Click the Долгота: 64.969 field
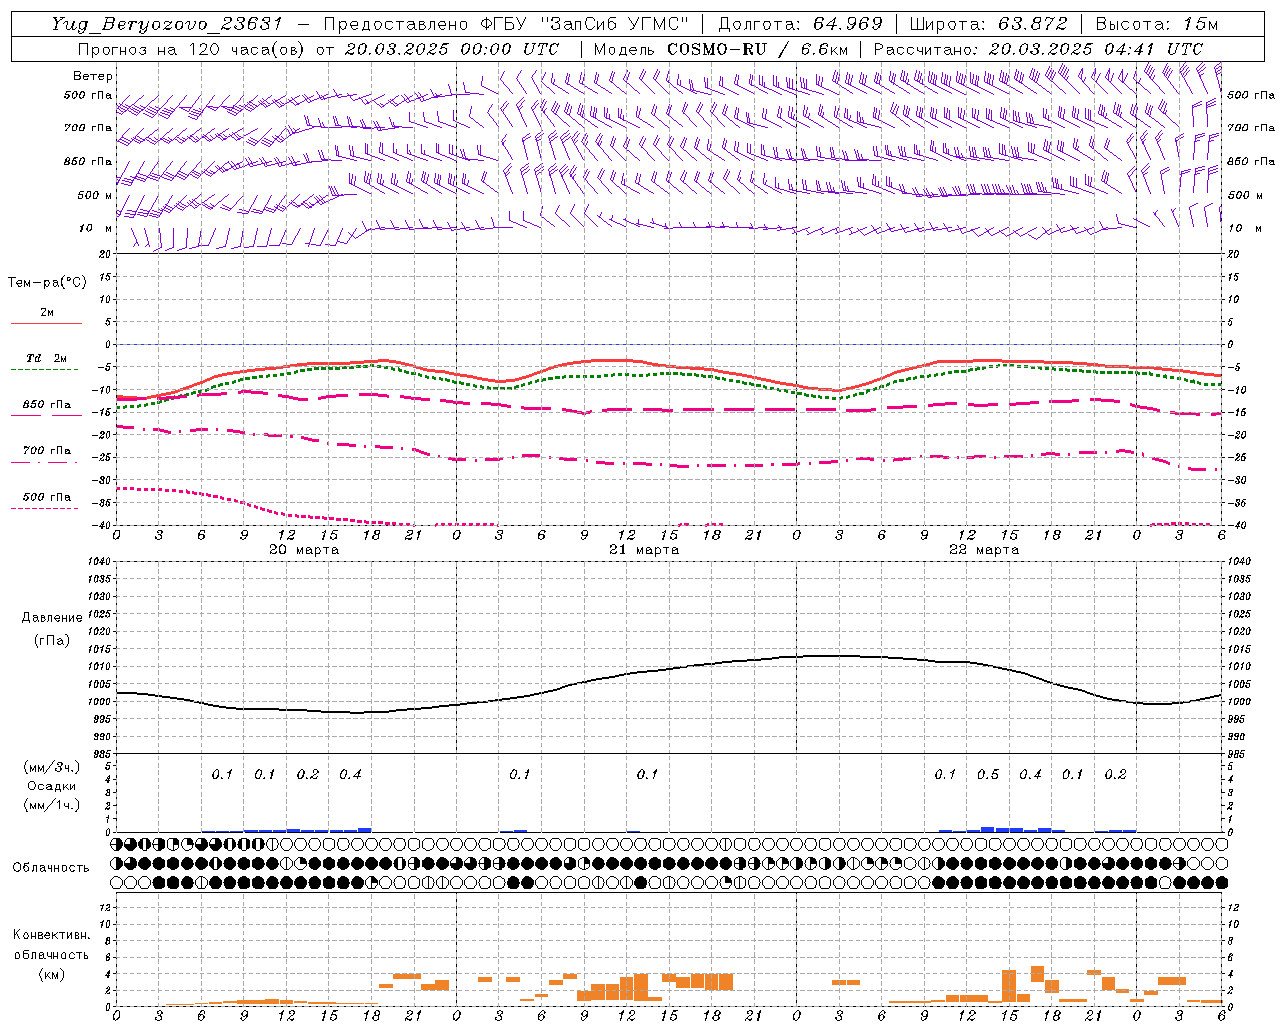Image resolution: width=1280 pixels, height=1024 pixels. 800,24
